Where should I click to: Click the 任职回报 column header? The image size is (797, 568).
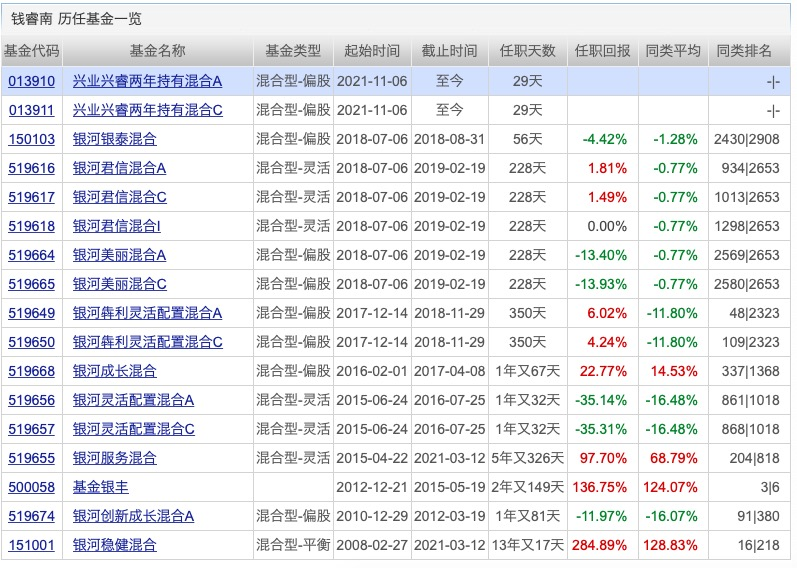tap(602, 51)
